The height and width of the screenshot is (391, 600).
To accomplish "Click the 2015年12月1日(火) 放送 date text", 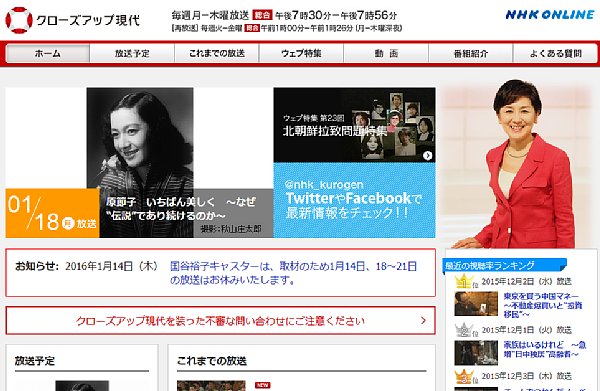I will click(x=527, y=330).
